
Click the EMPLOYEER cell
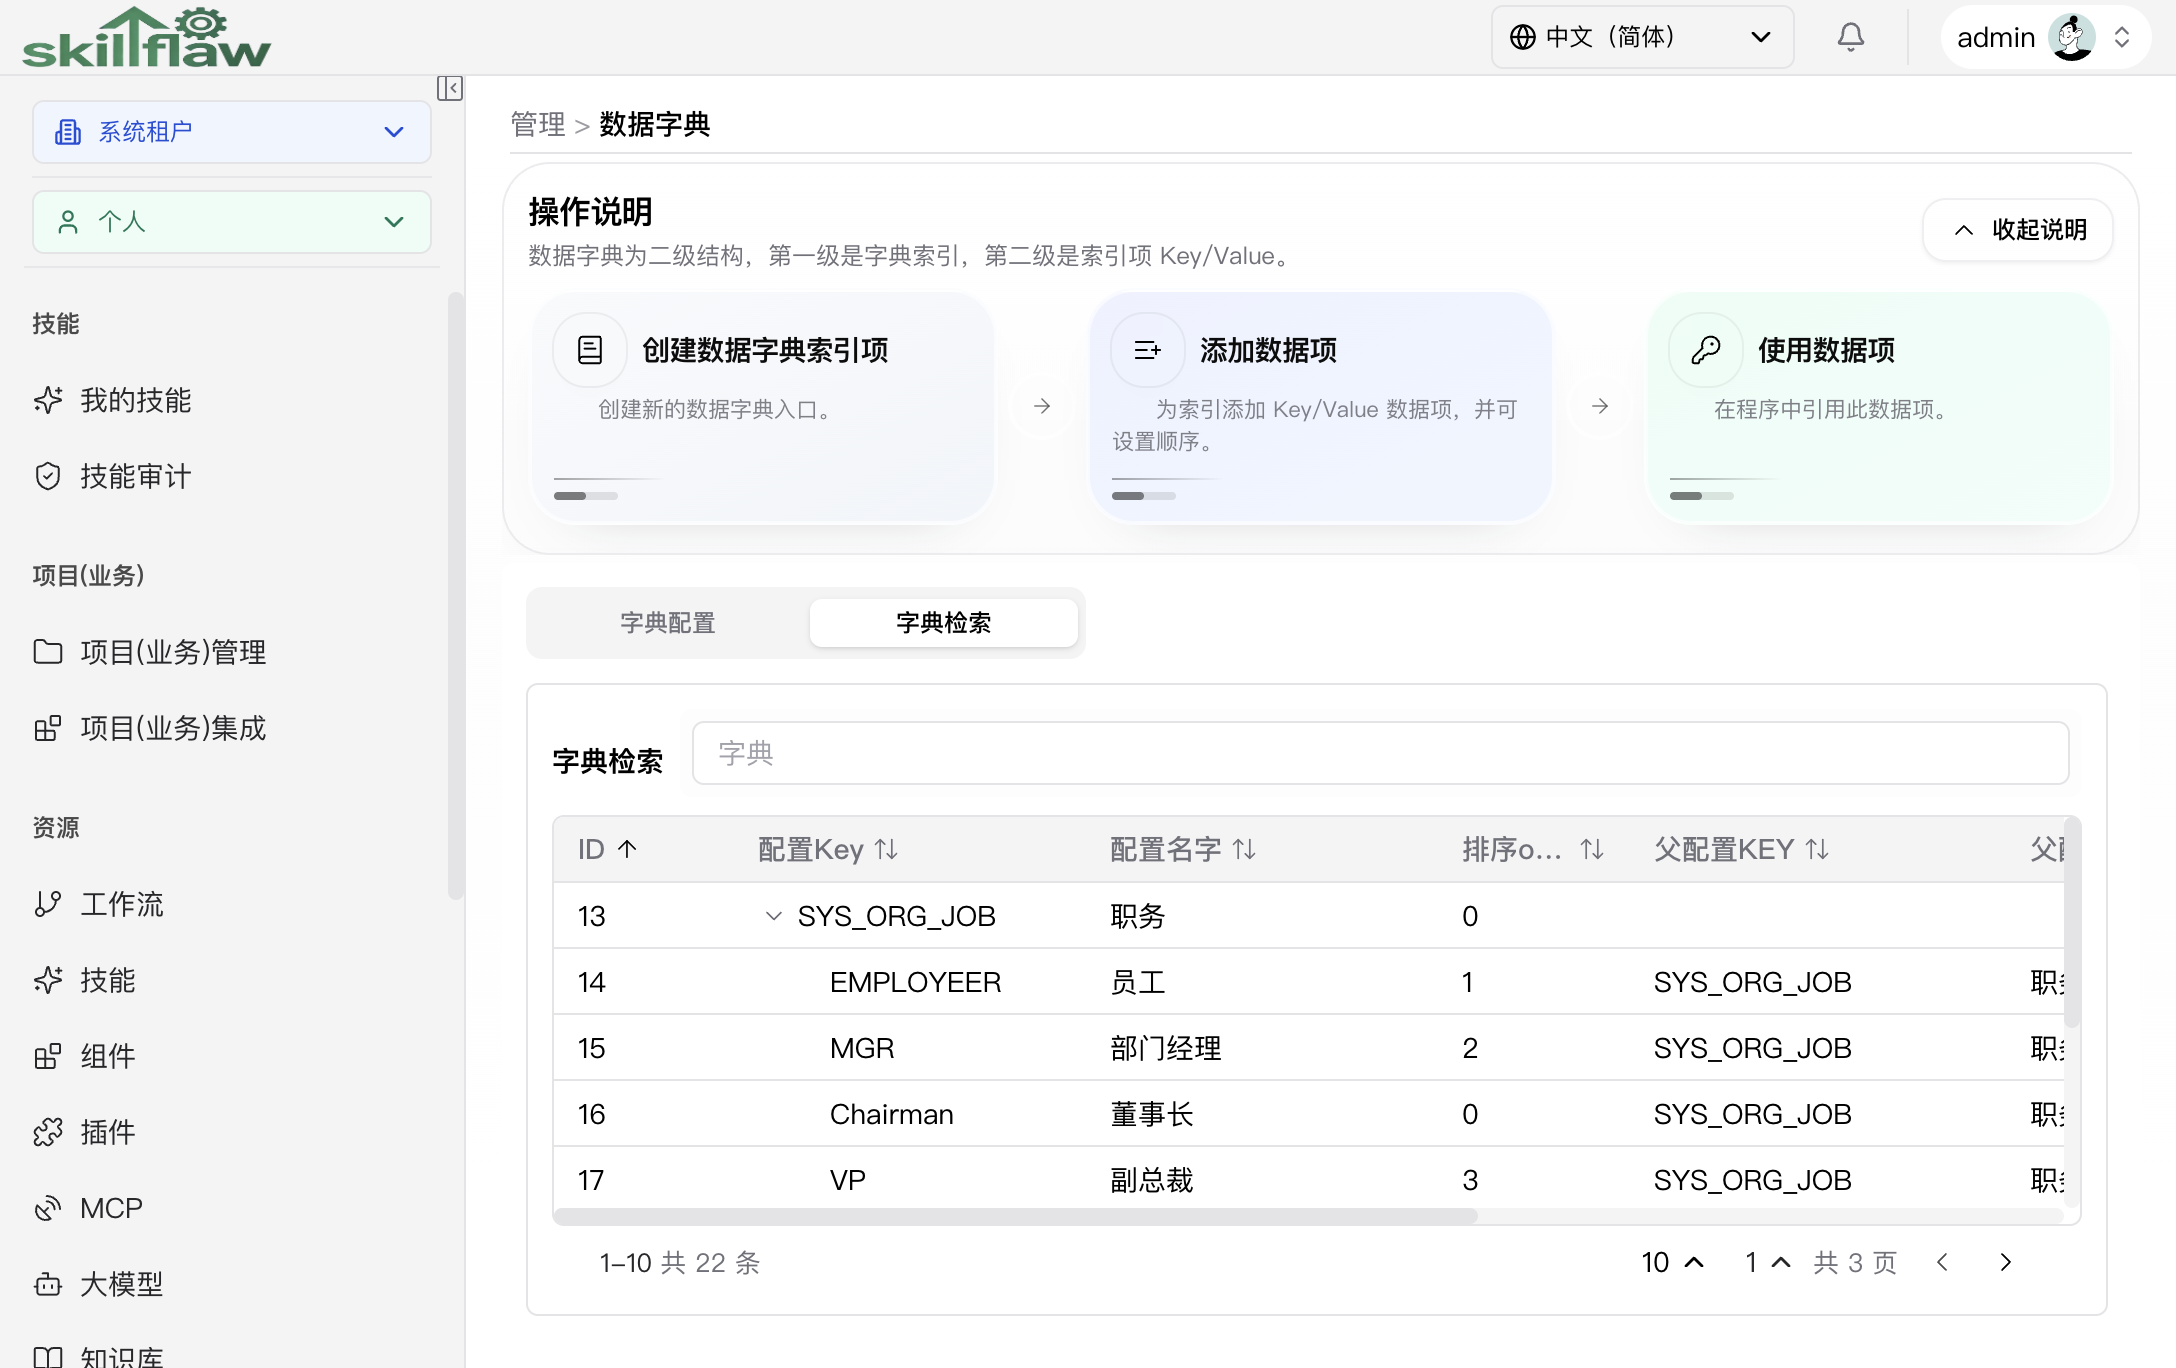pyautogui.click(x=915, y=982)
